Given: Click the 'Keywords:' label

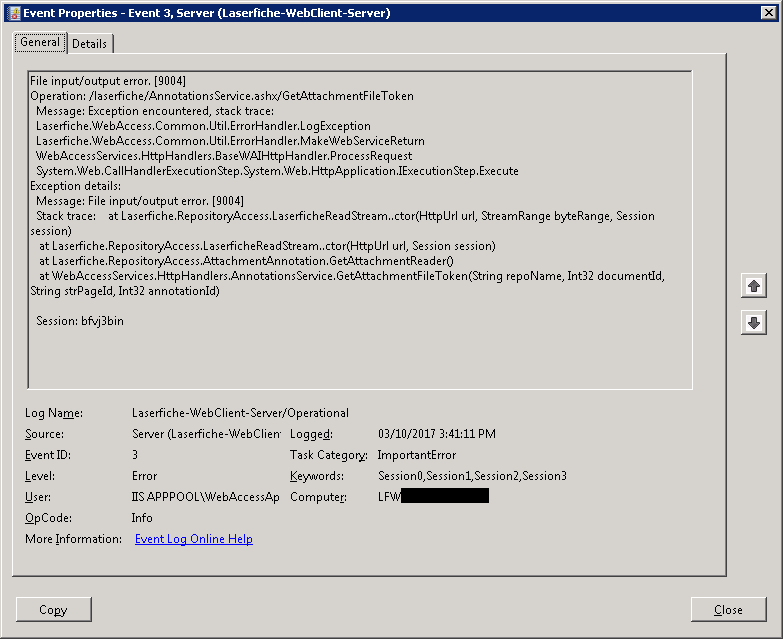Looking at the screenshot, I should [x=317, y=476].
